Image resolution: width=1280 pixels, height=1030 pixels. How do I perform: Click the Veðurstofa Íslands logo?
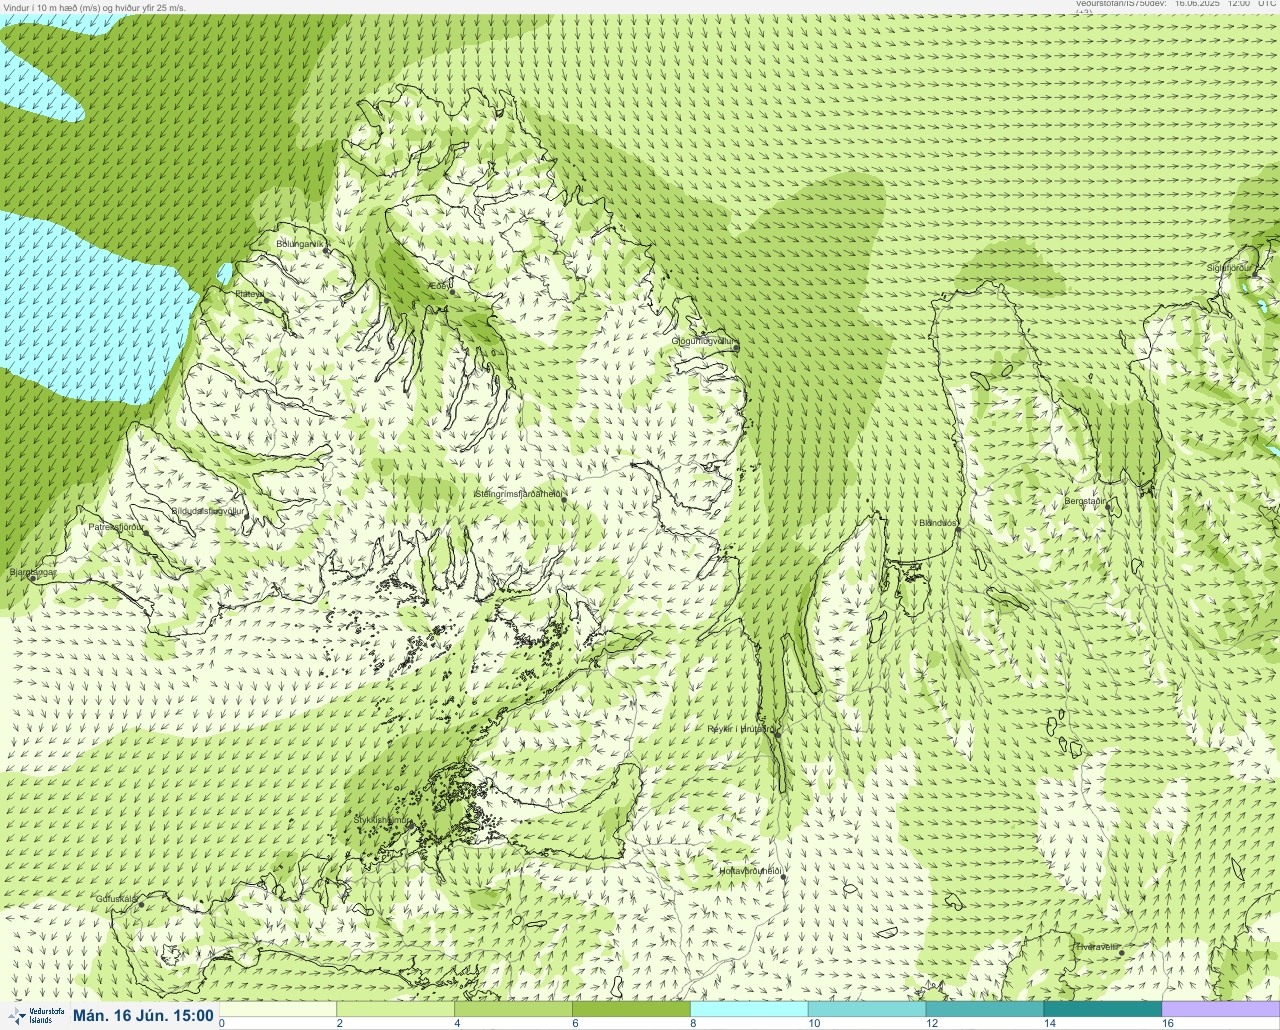click(x=34, y=1015)
